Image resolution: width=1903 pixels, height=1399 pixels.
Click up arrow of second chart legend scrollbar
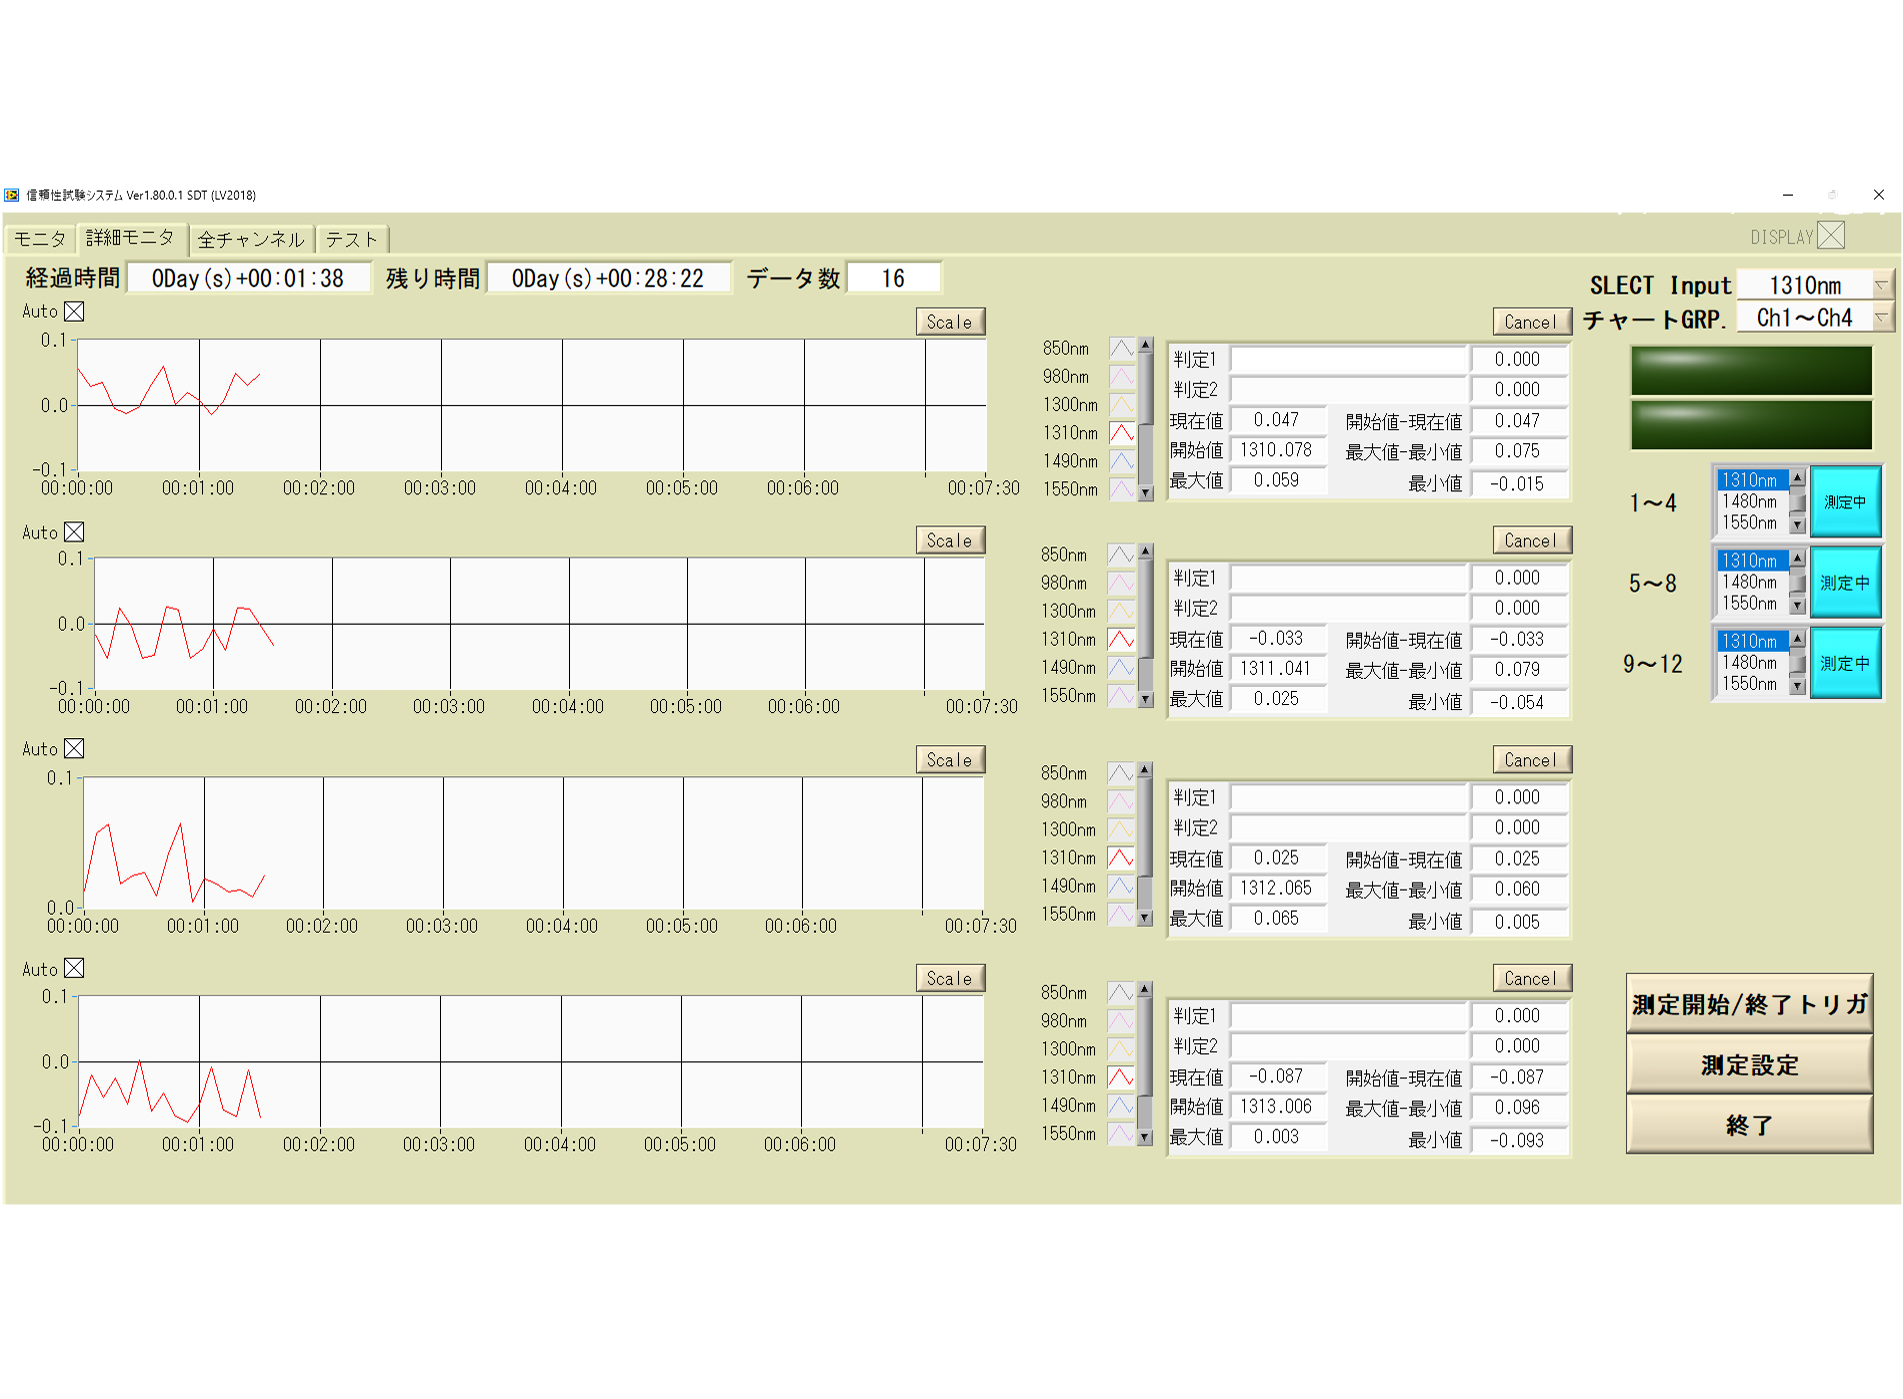(1146, 552)
